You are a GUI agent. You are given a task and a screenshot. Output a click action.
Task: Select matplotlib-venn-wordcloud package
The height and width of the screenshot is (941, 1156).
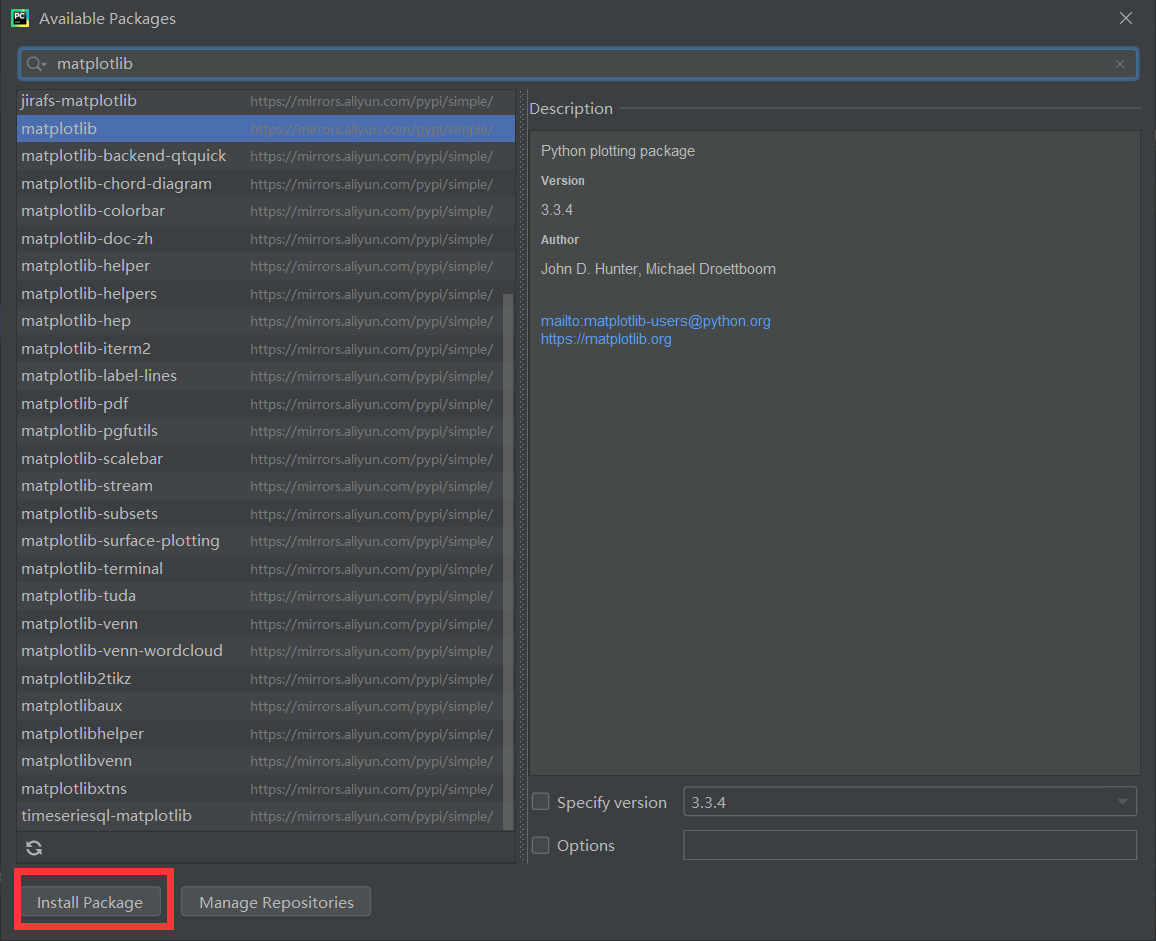coord(260,651)
